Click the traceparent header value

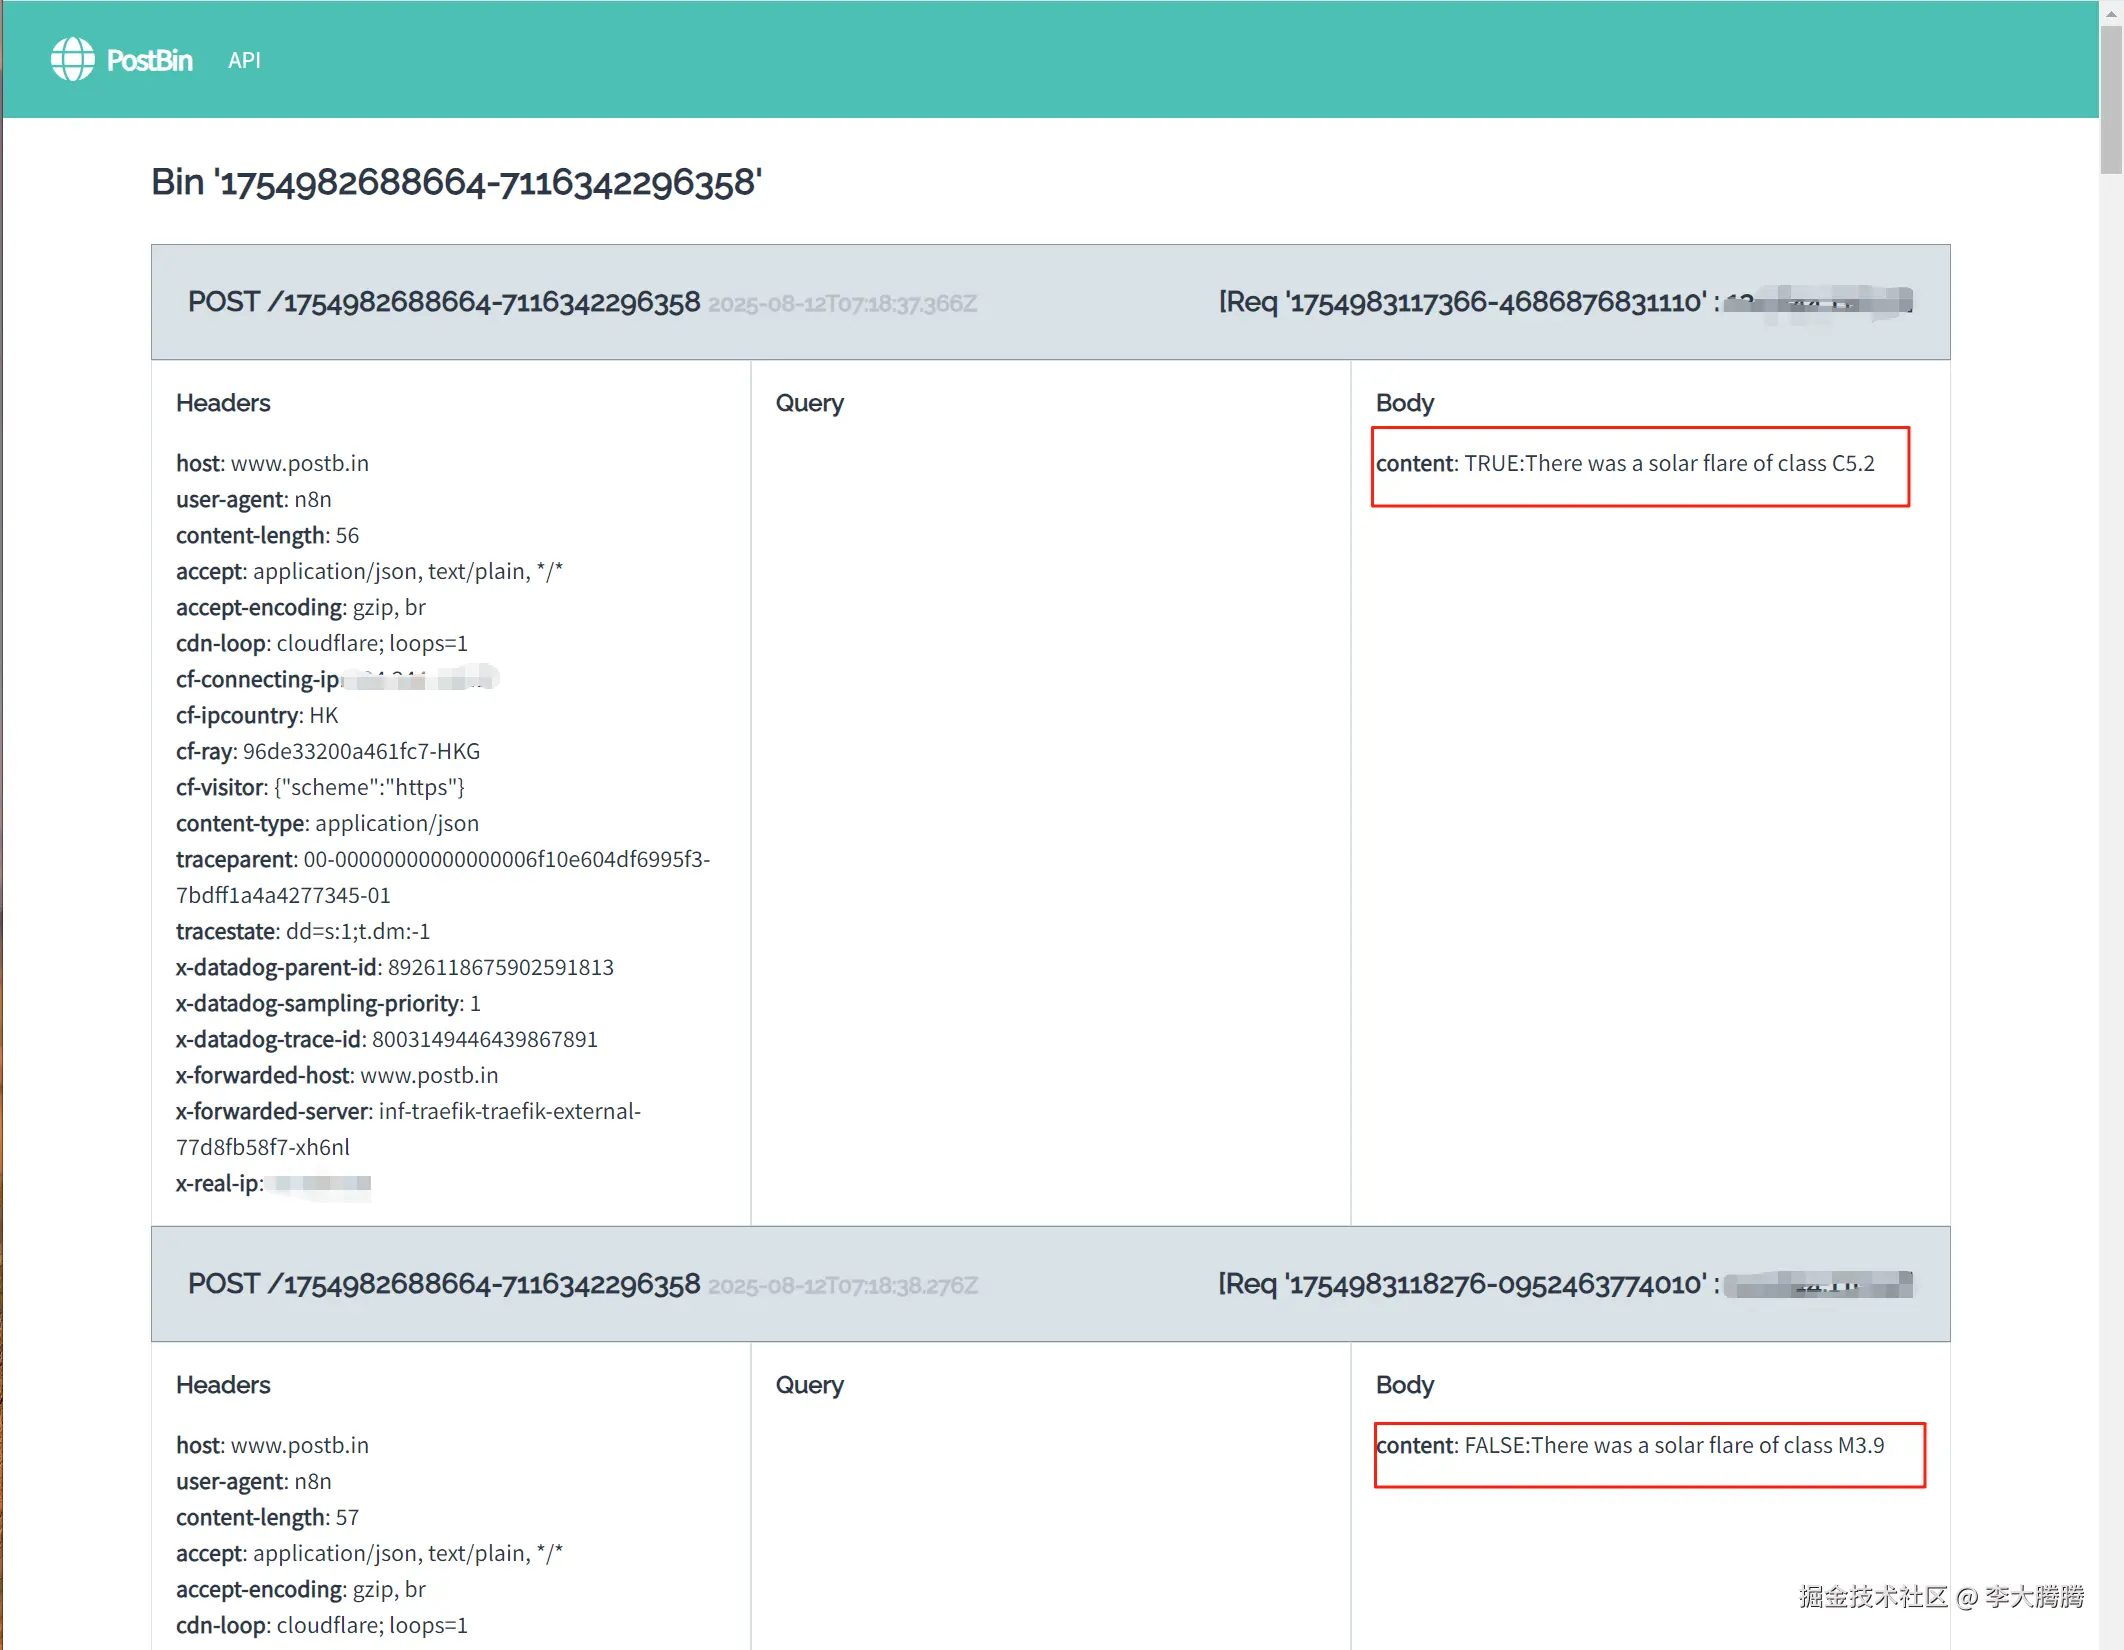[506, 860]
